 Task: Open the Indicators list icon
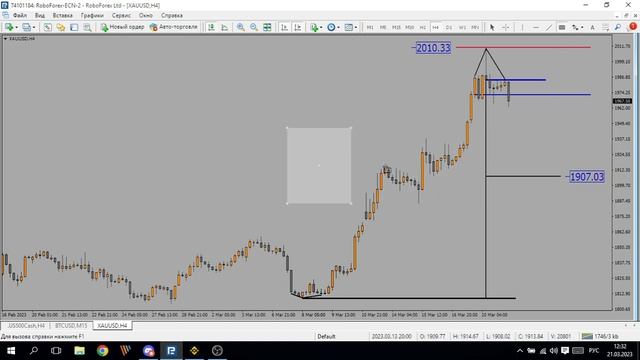pyautogui.click(x=314, y=27)
